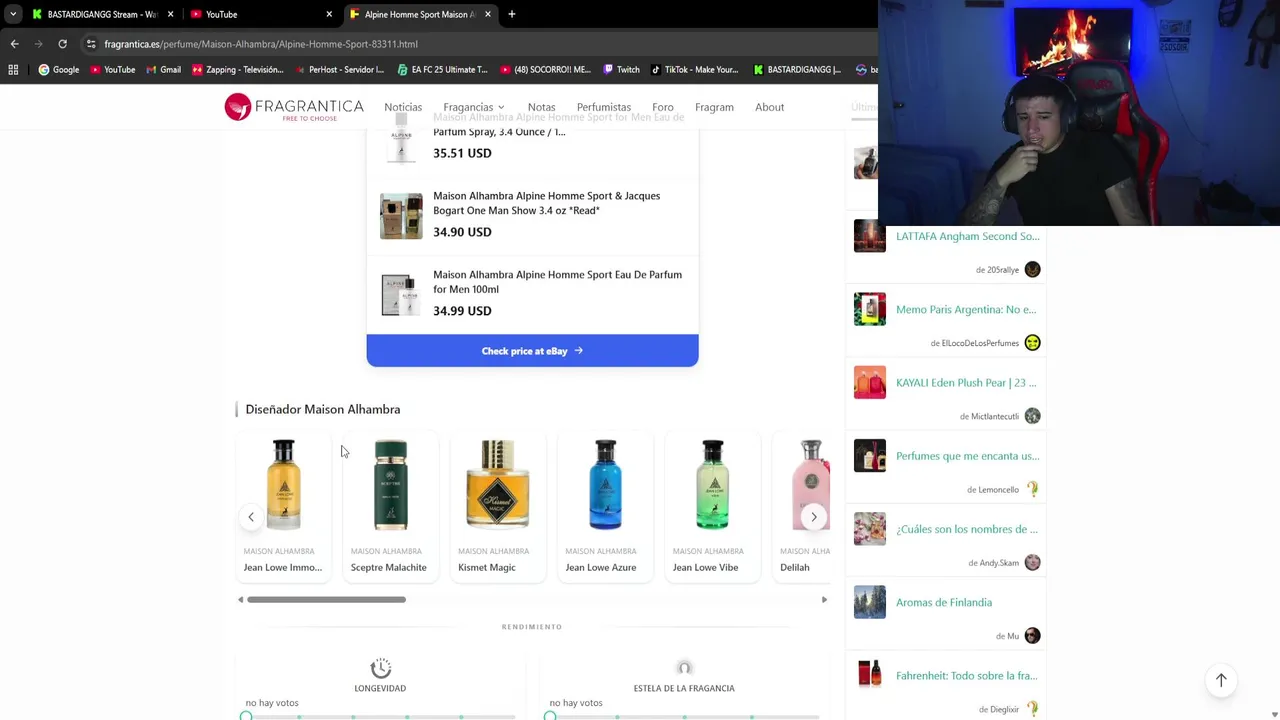Click the Longevidad vote slider
This screenshot has width=1280, height=720.
(x=380, y=716)
